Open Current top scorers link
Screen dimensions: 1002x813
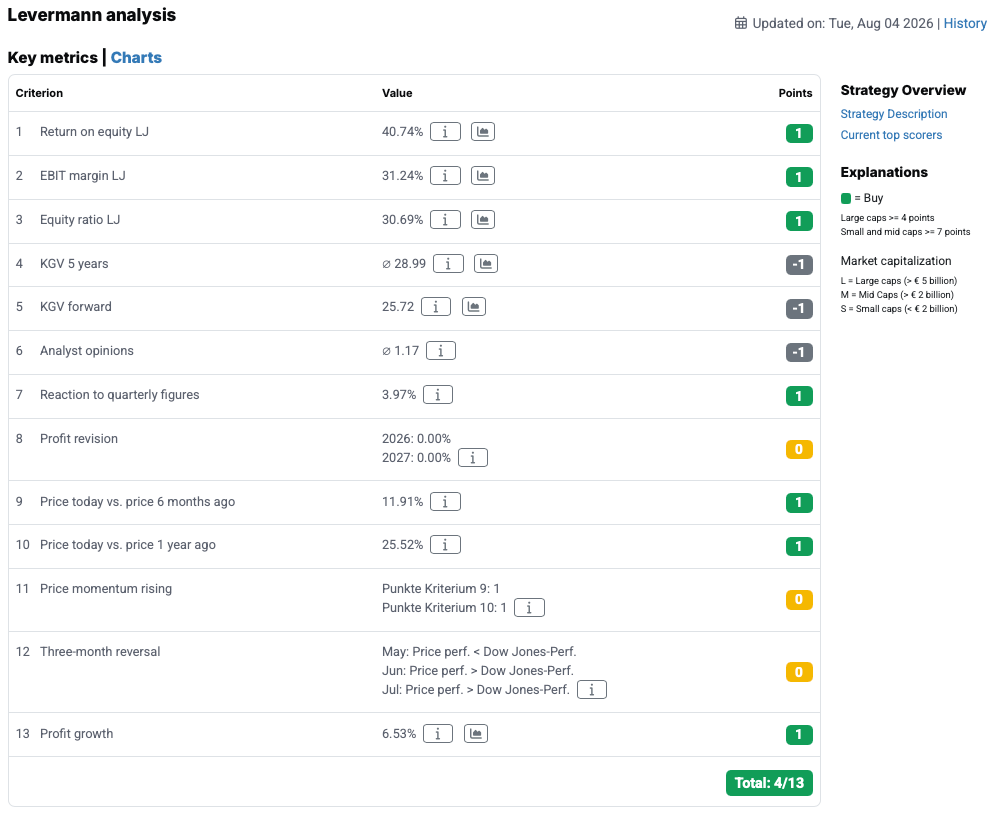pos(891,135)
